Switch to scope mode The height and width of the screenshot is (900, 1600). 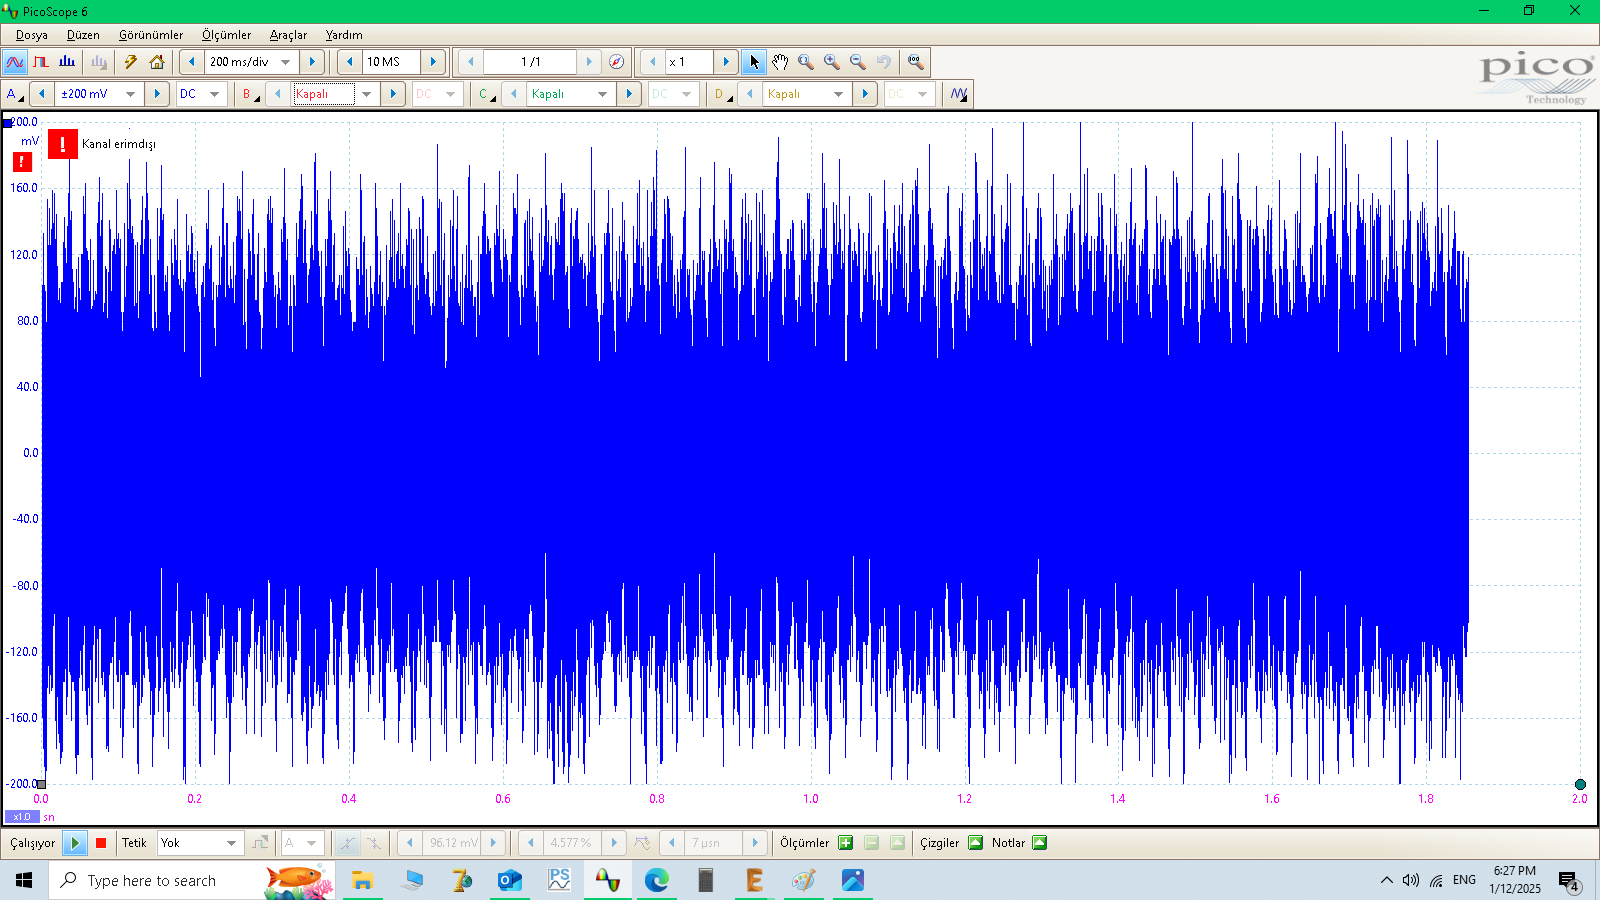click(x=15, y=62)
